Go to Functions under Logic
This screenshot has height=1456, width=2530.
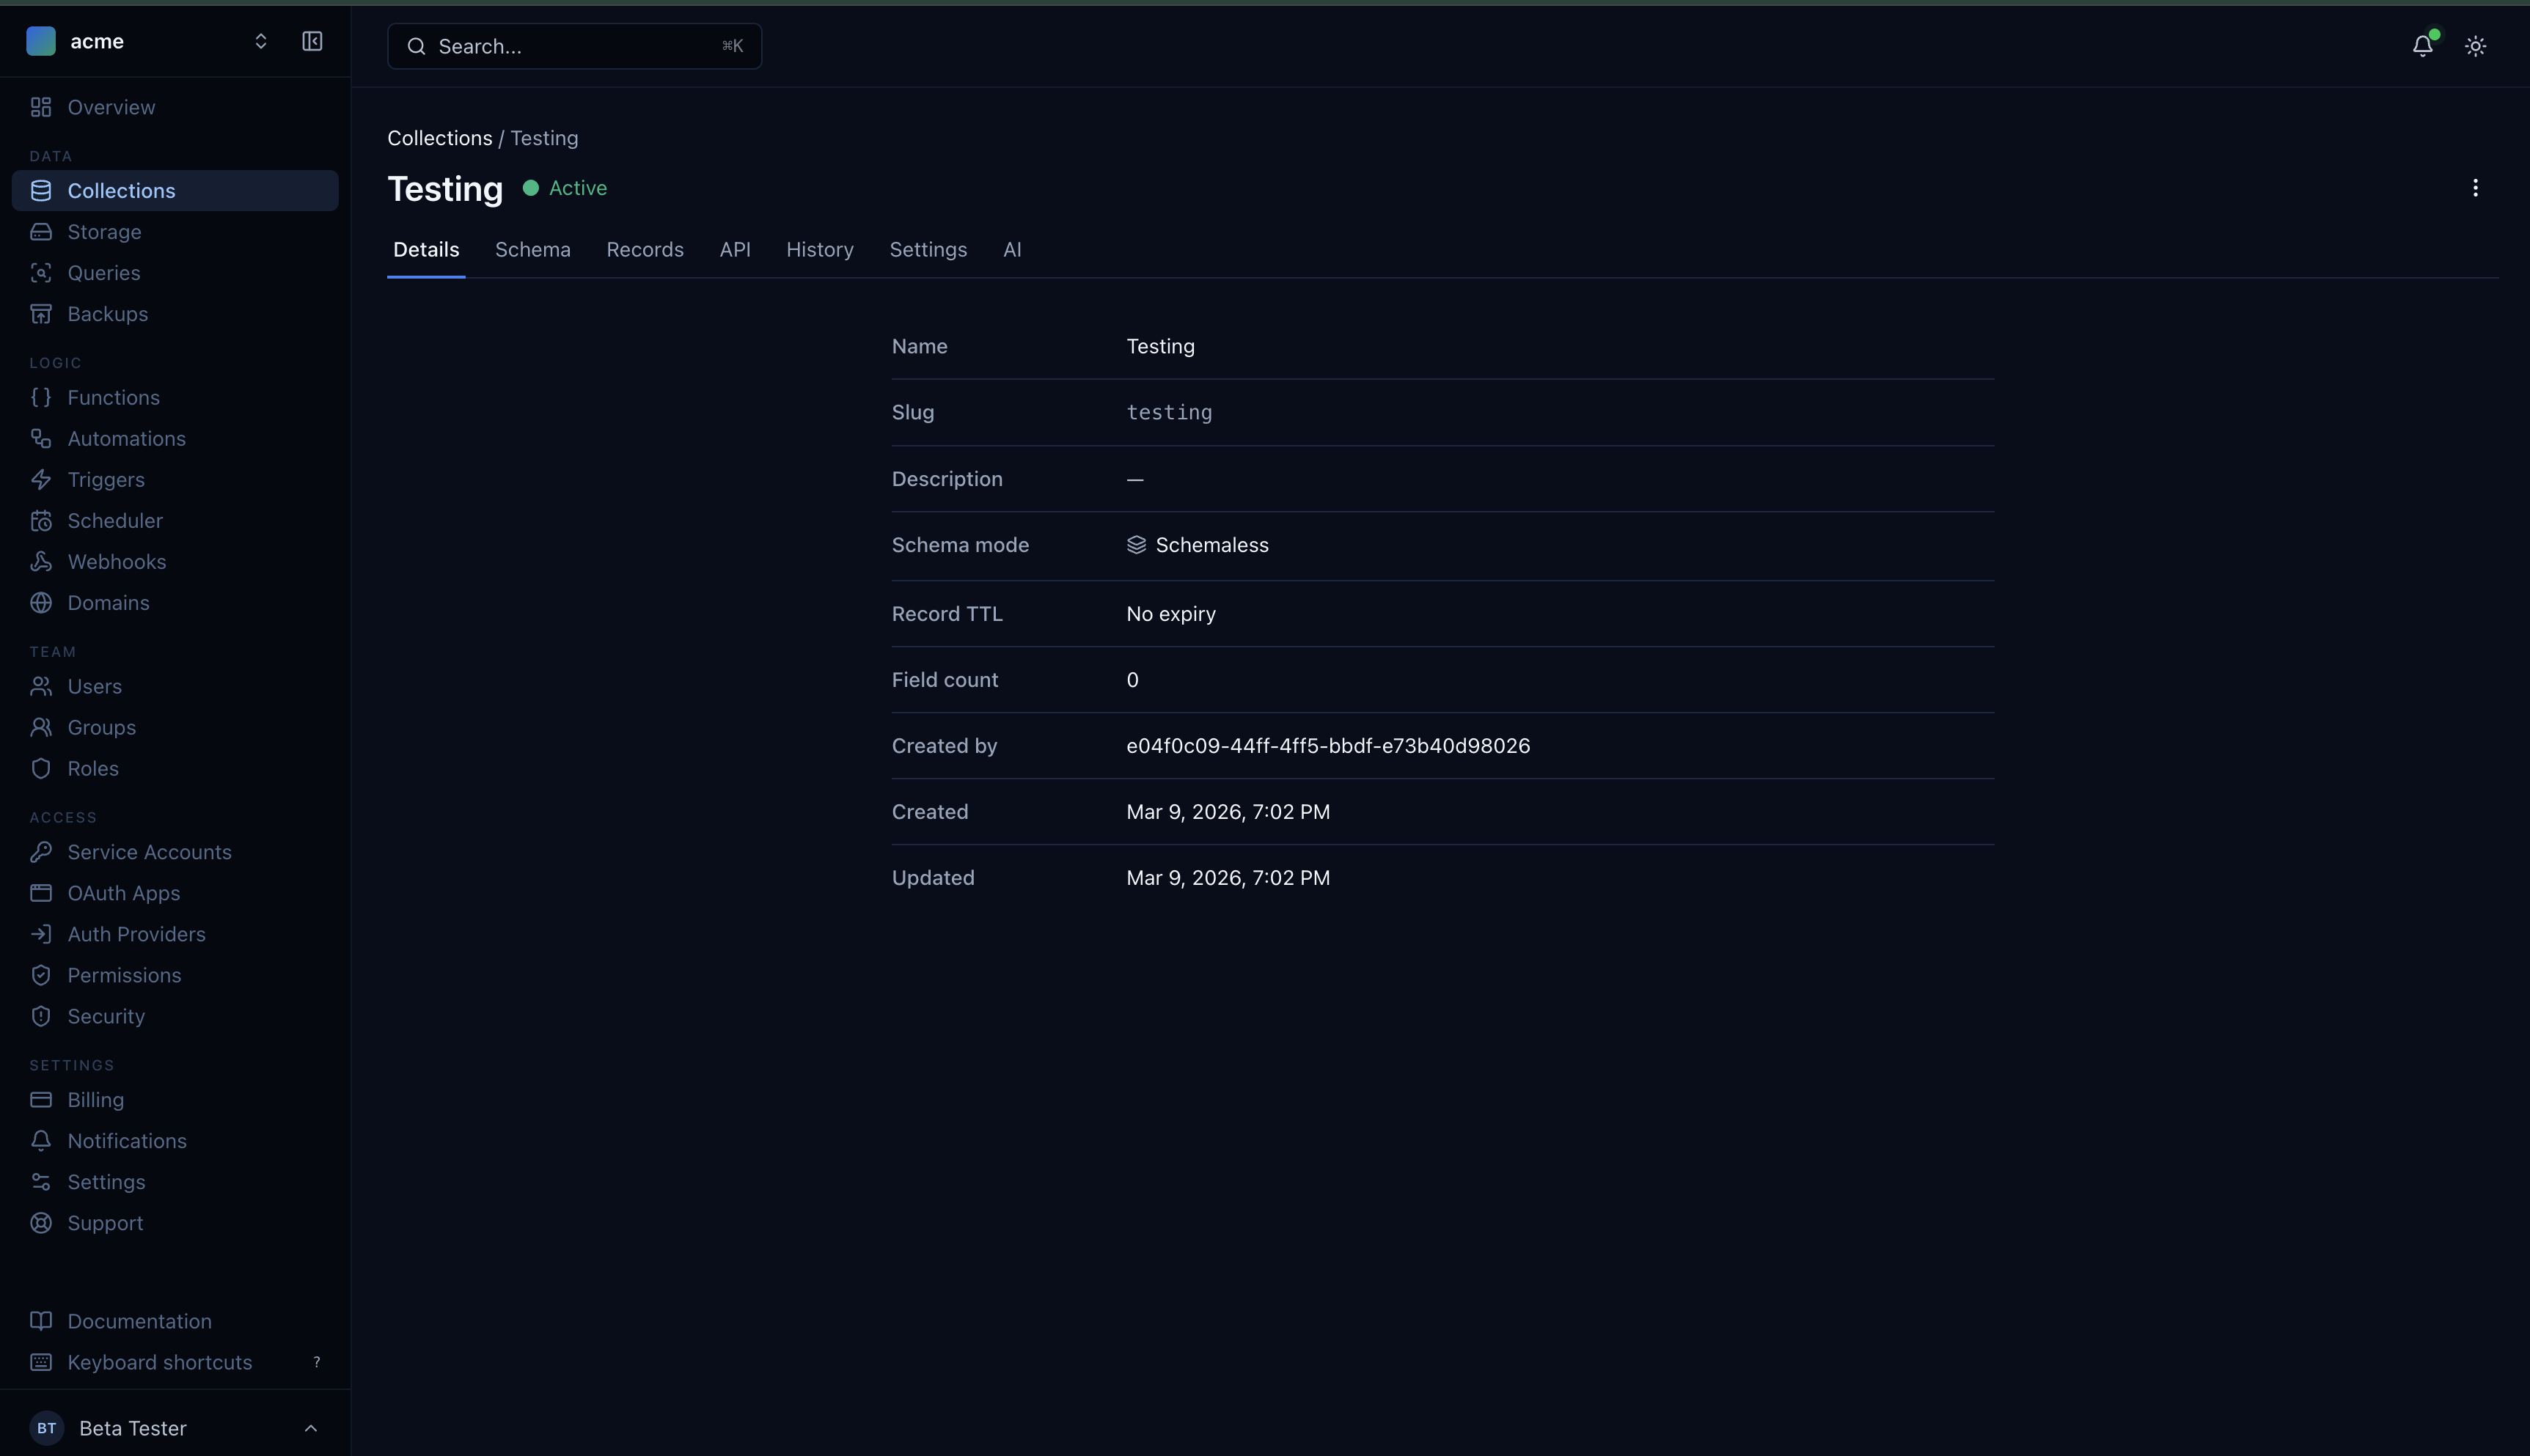coord(113,396)
